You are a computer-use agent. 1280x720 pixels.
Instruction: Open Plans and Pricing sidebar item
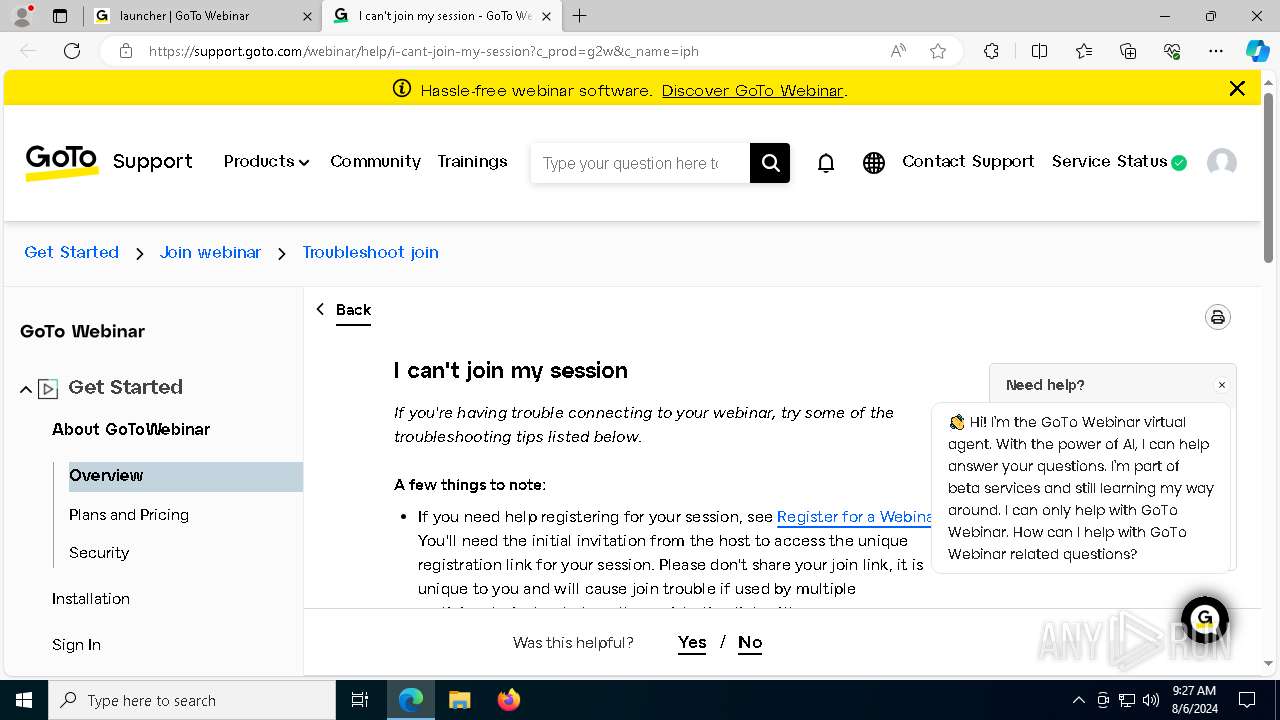point(129,515)
